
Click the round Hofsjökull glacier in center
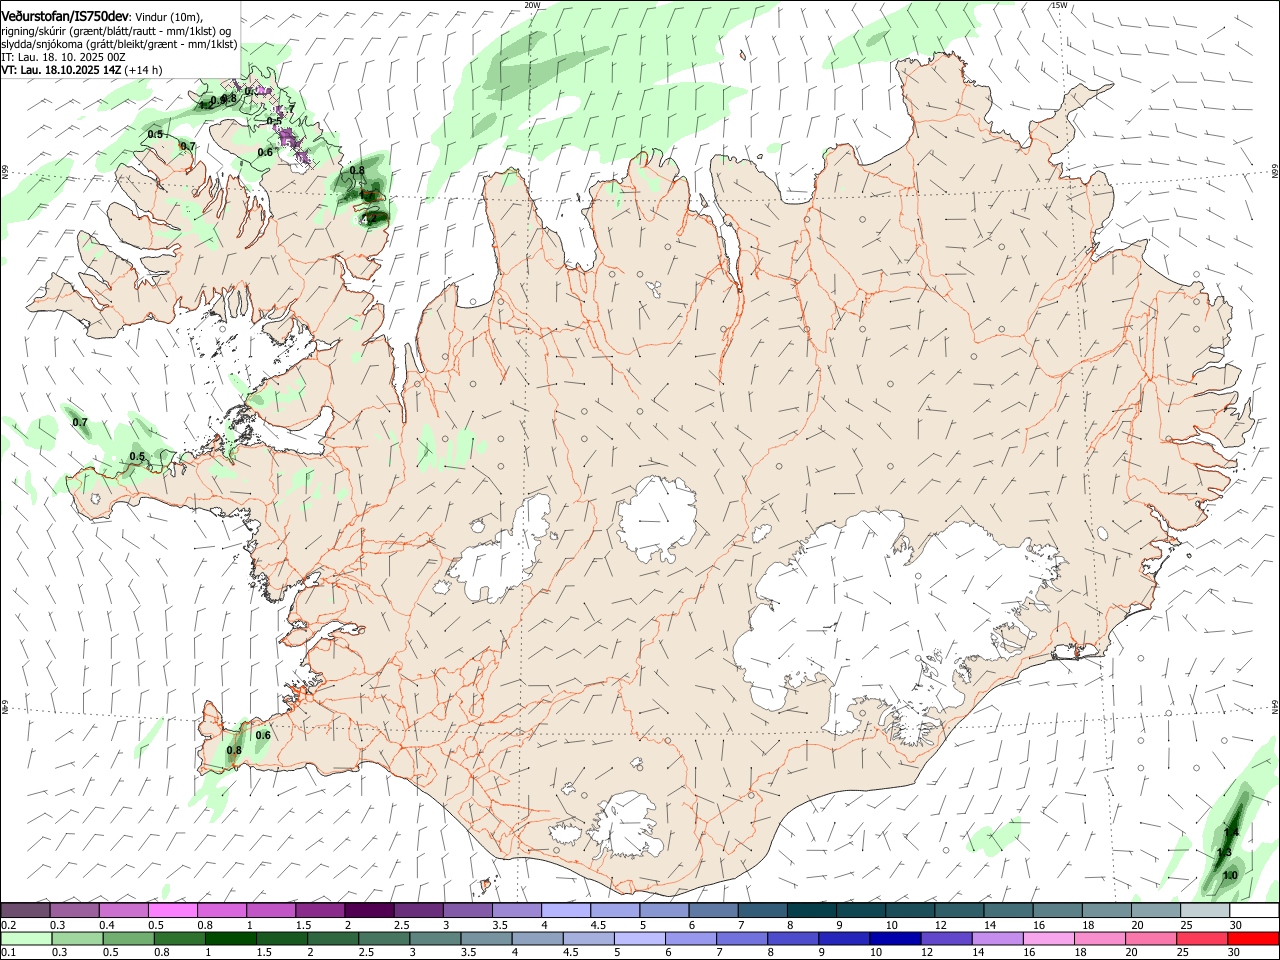pos(657,518)
